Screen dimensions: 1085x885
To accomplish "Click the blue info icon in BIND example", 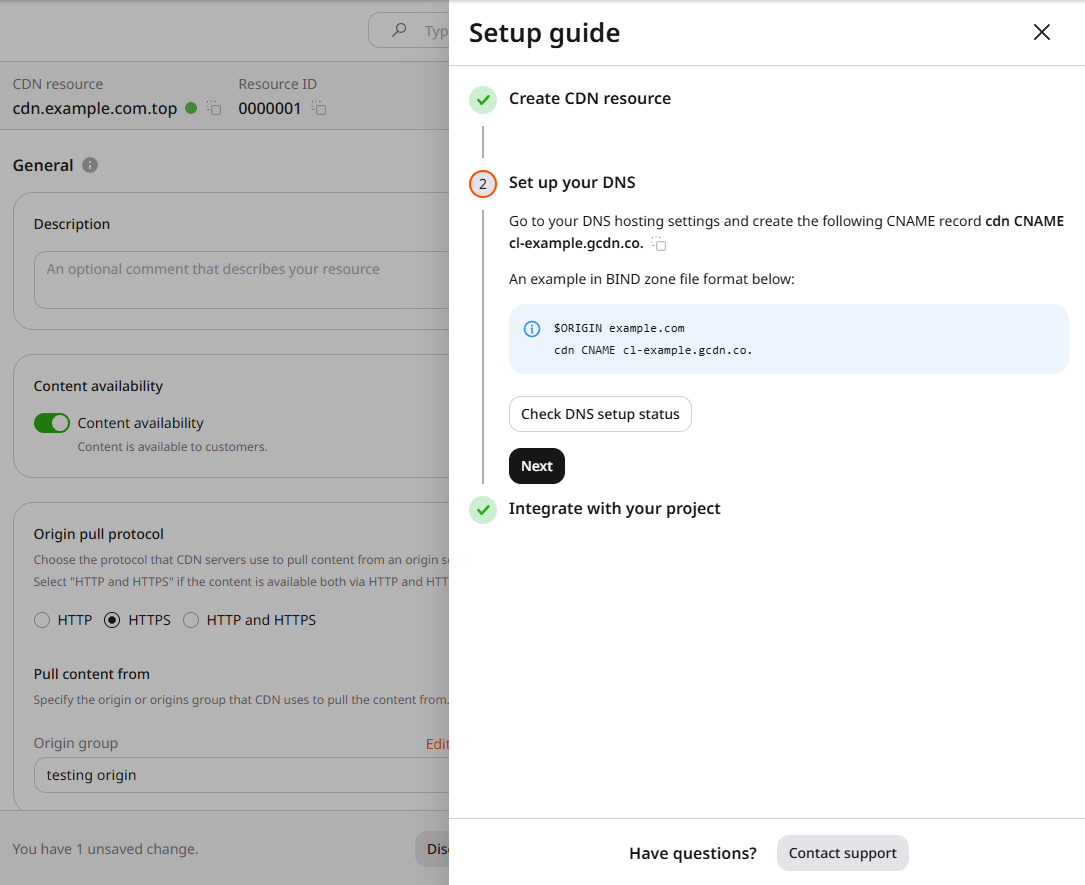I will click(x=531, y=329).
